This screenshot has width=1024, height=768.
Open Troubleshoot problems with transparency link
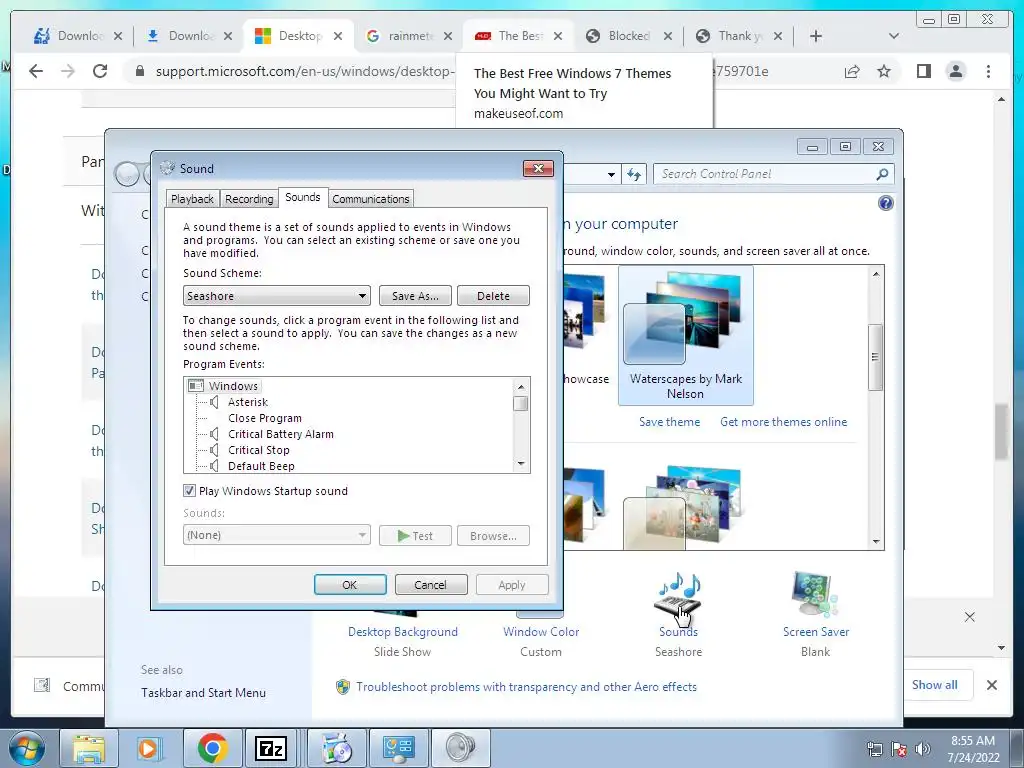(x=526, y=687)
